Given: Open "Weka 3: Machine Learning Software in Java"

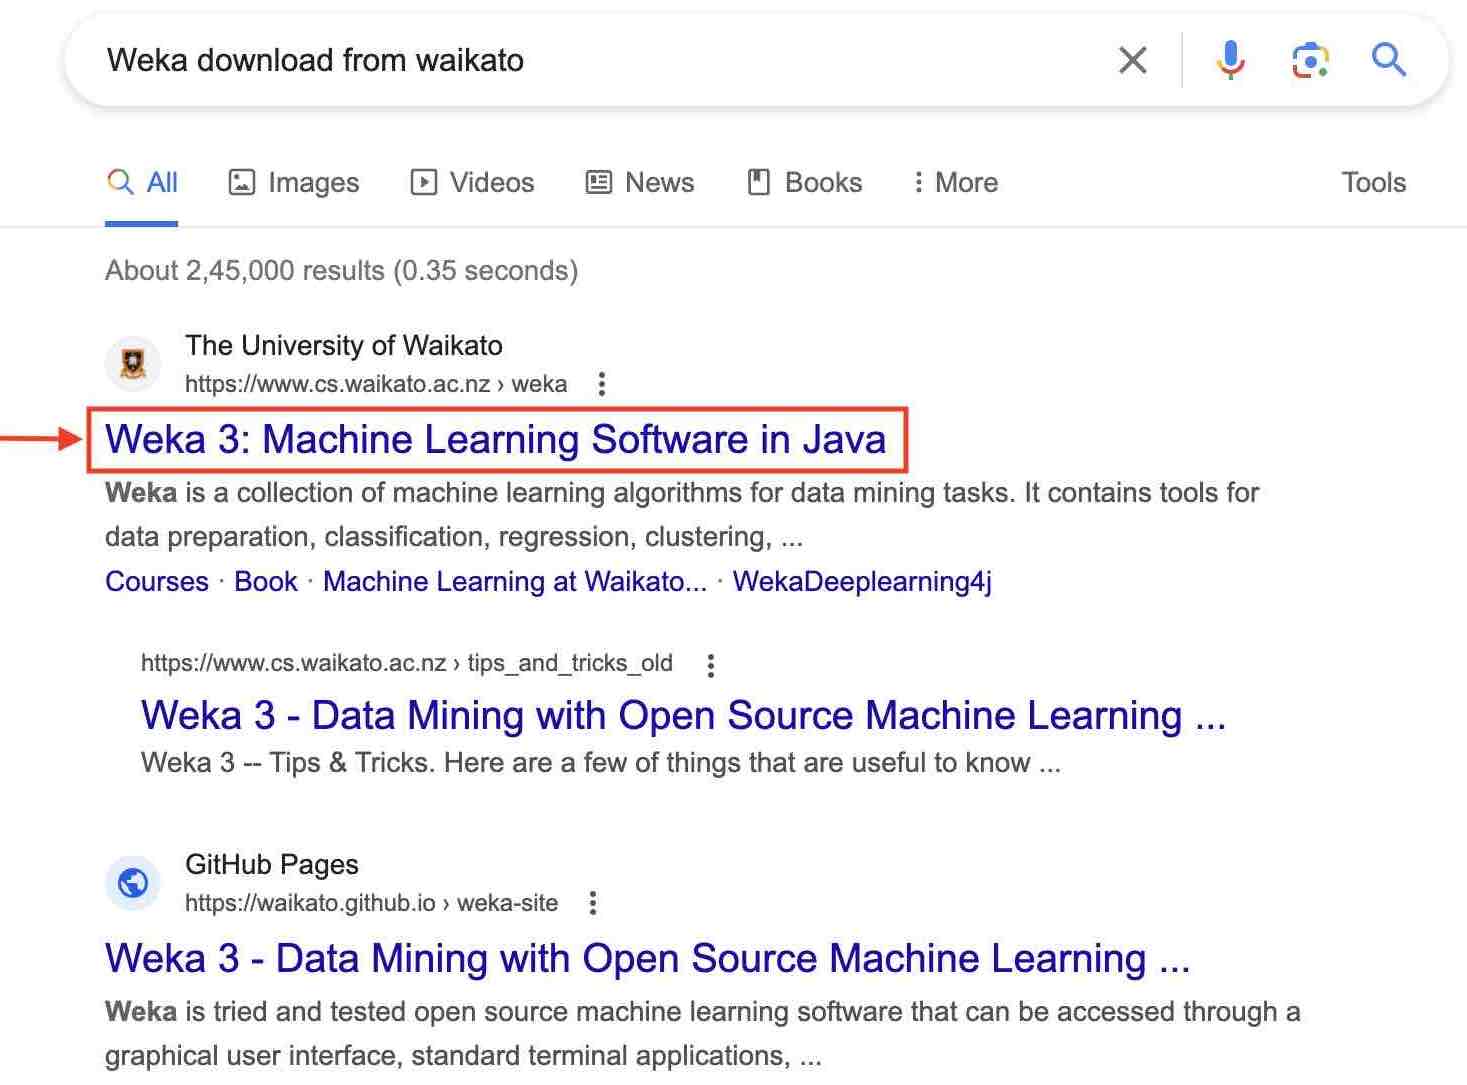Looking at the screenshot, I should (x=496, y=439).
